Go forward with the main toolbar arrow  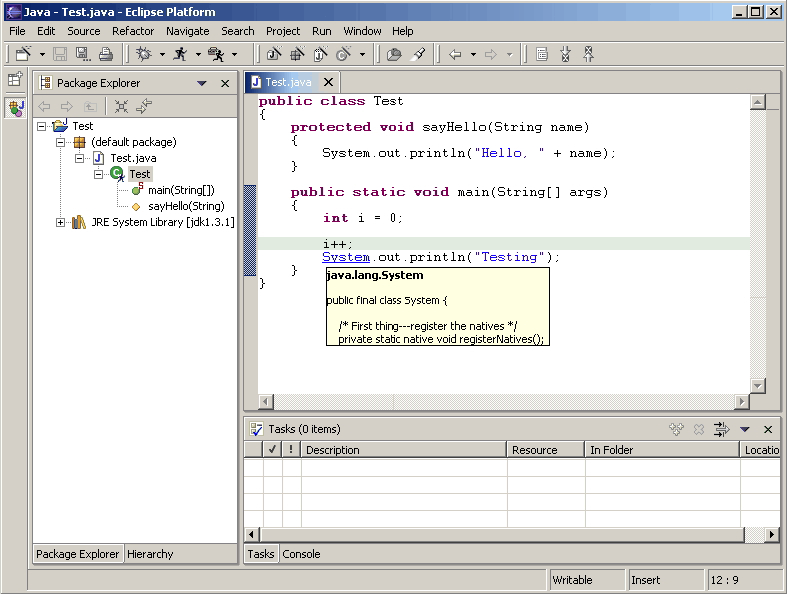(x=491, y=54)
